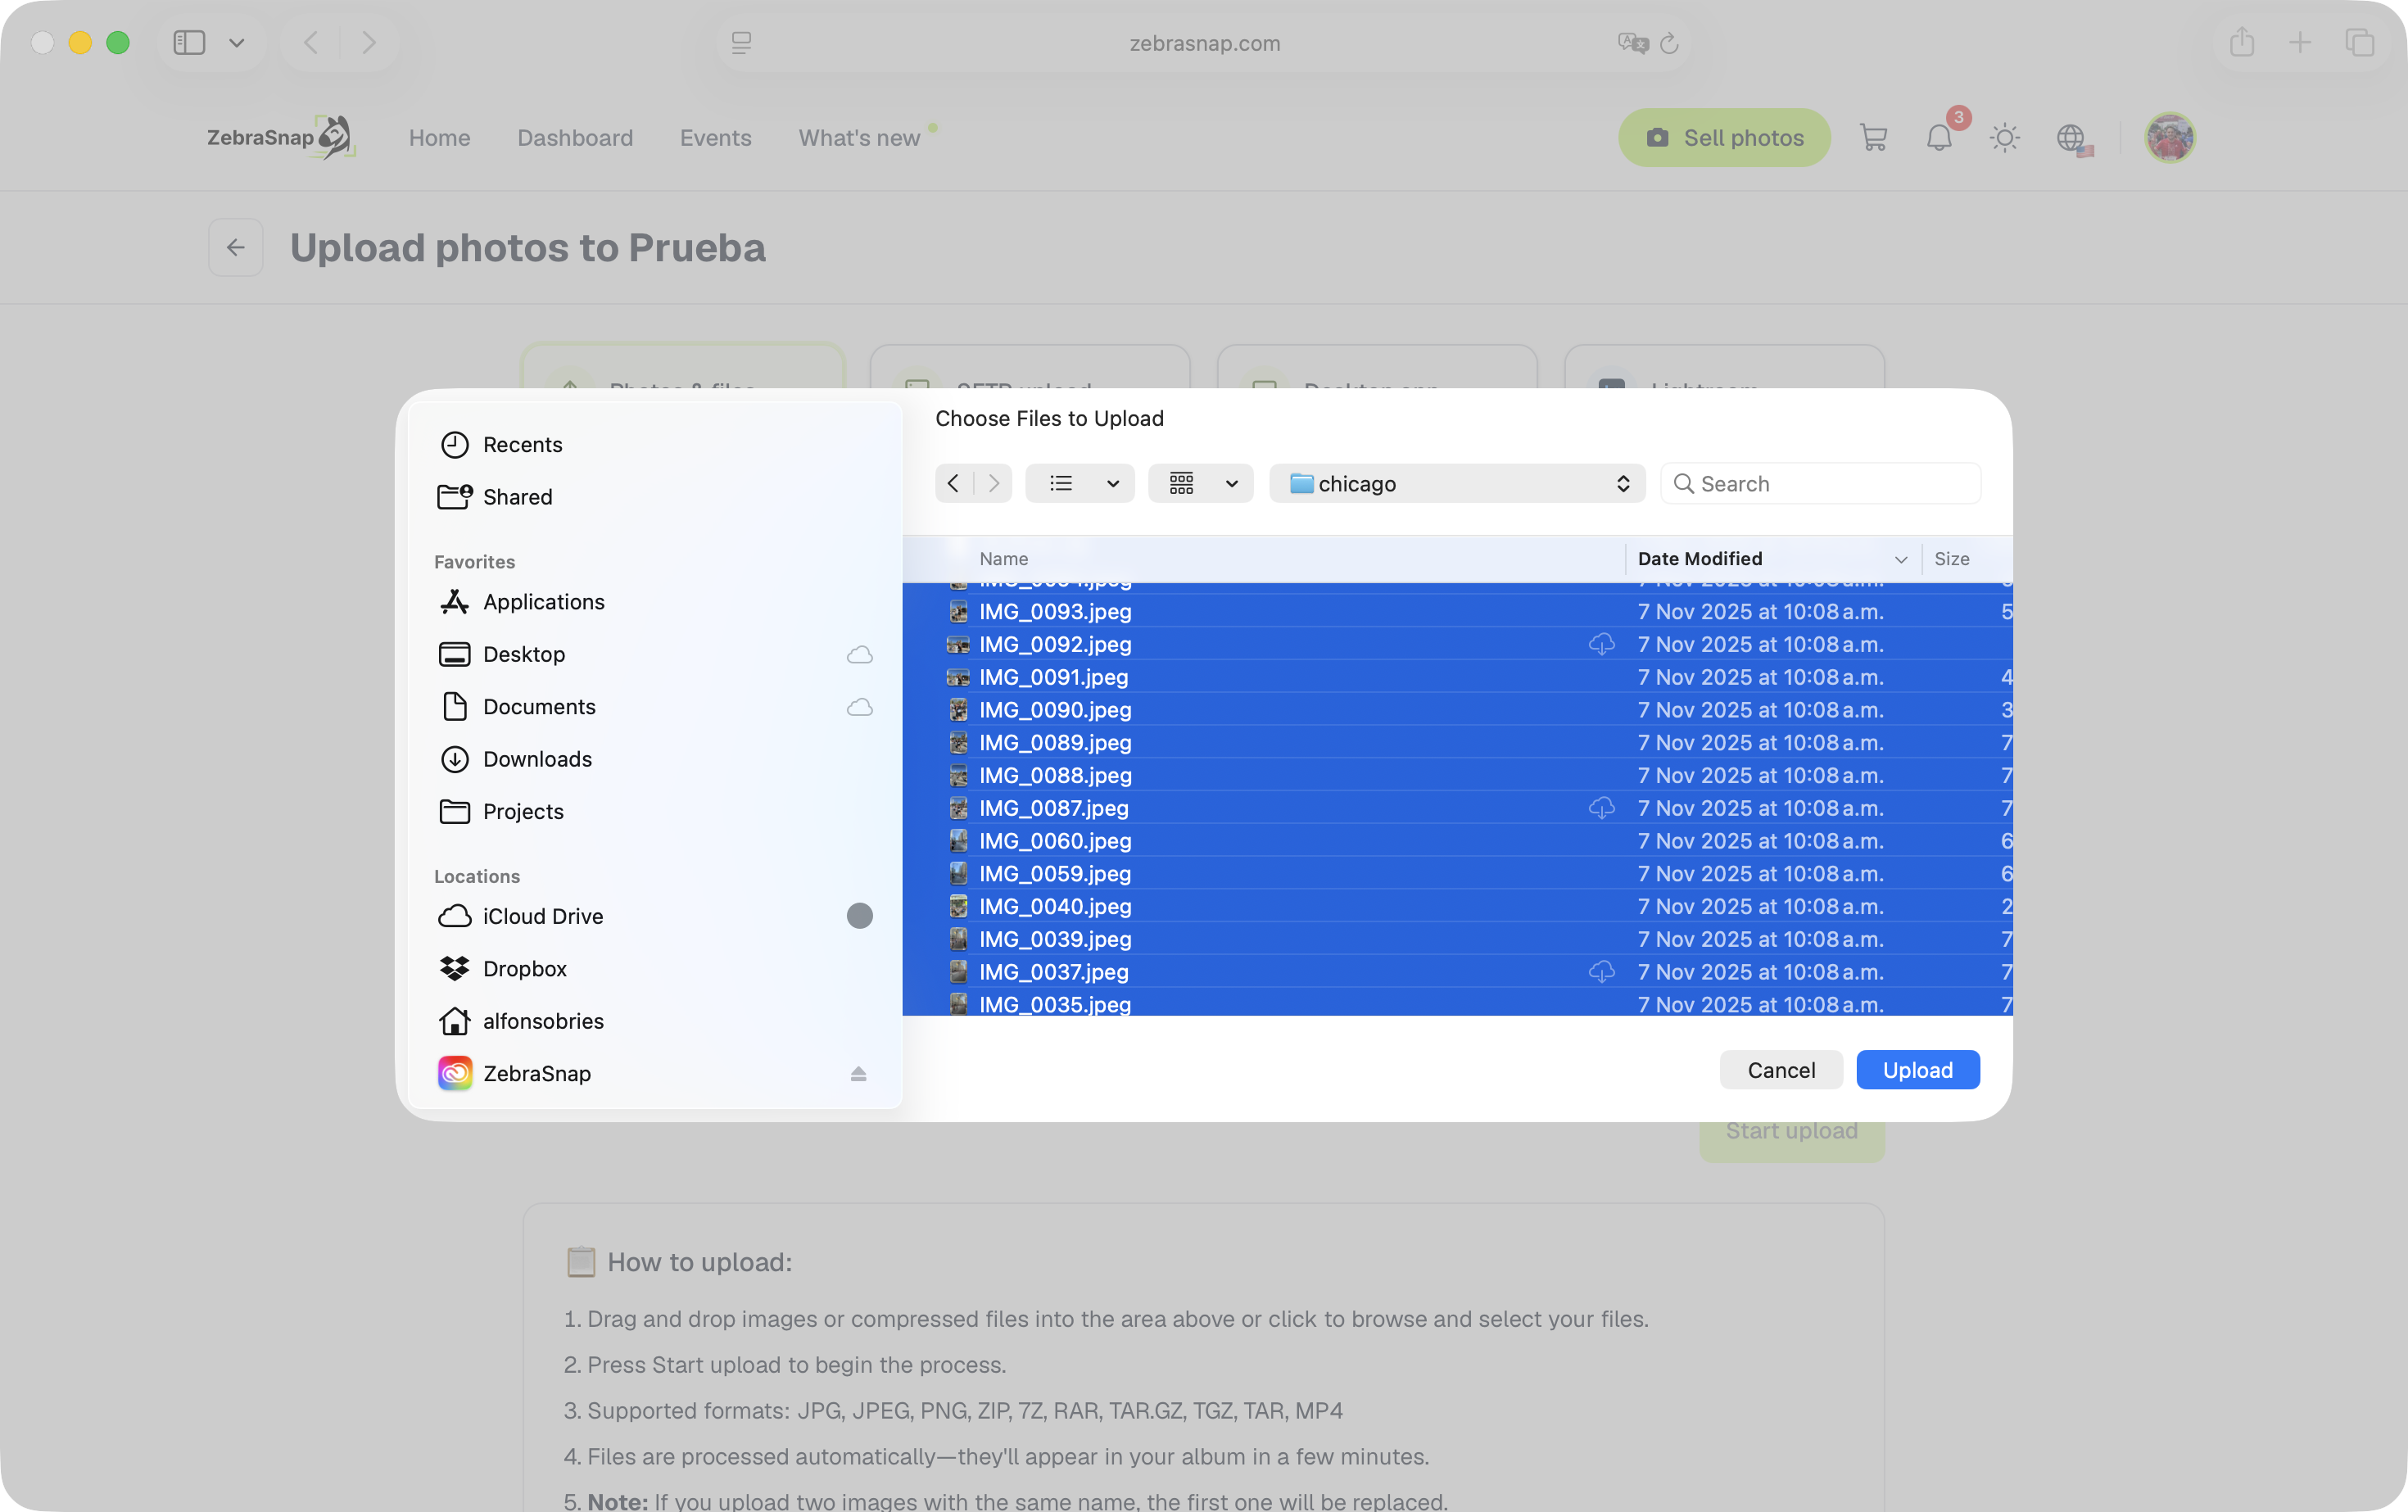Click the zebrasnap.com address bar
This screenshot has height=1512, width=2408.
click(1204, 43)
